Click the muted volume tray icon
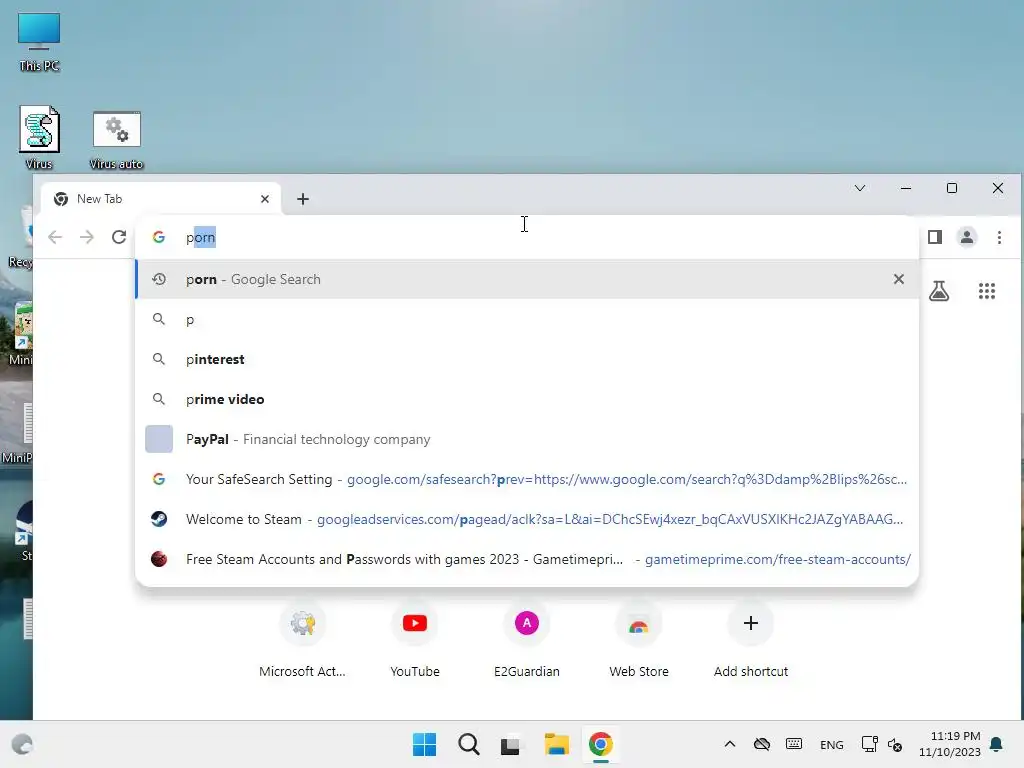This screenshot has height=768, width=1024. 895,744
